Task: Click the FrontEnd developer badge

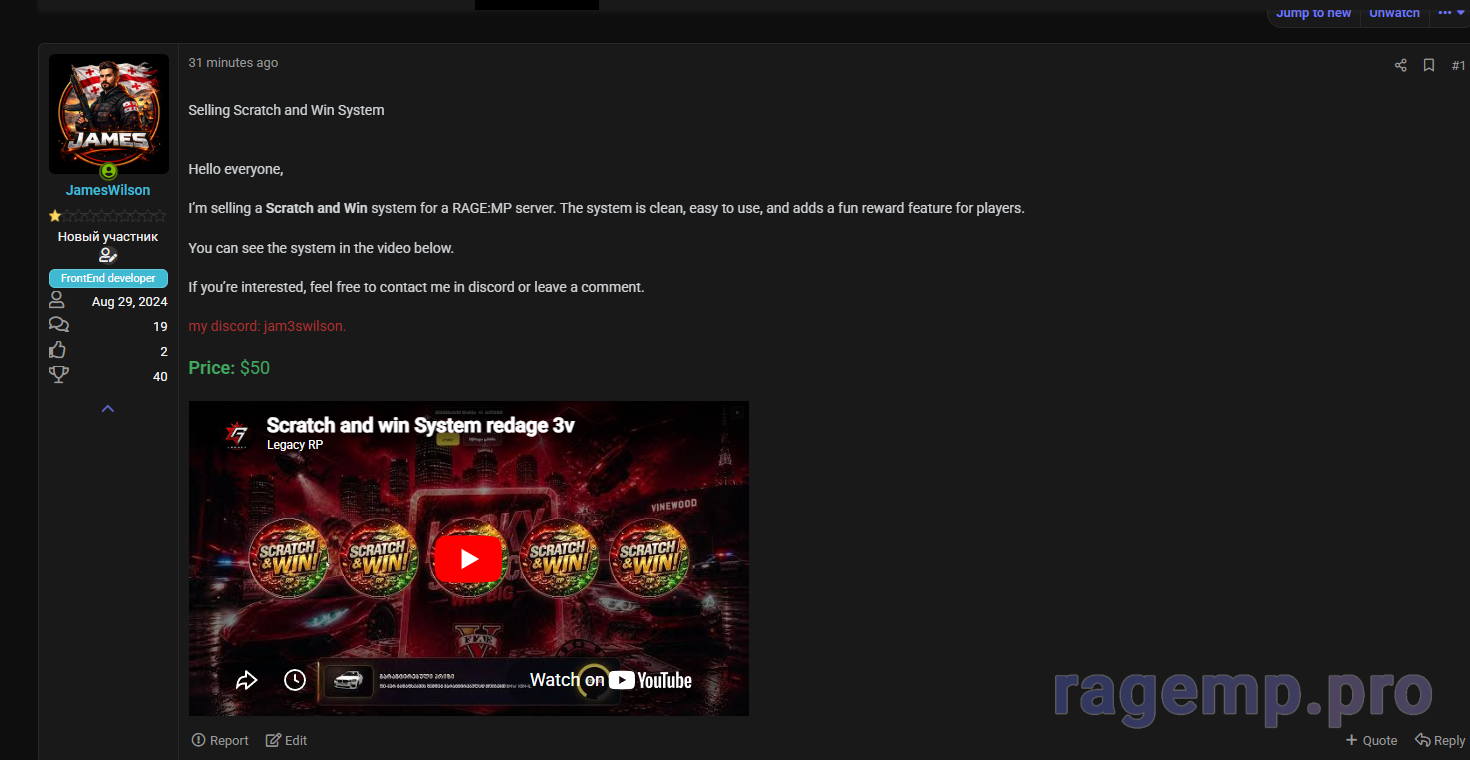Action: (108, 278)
